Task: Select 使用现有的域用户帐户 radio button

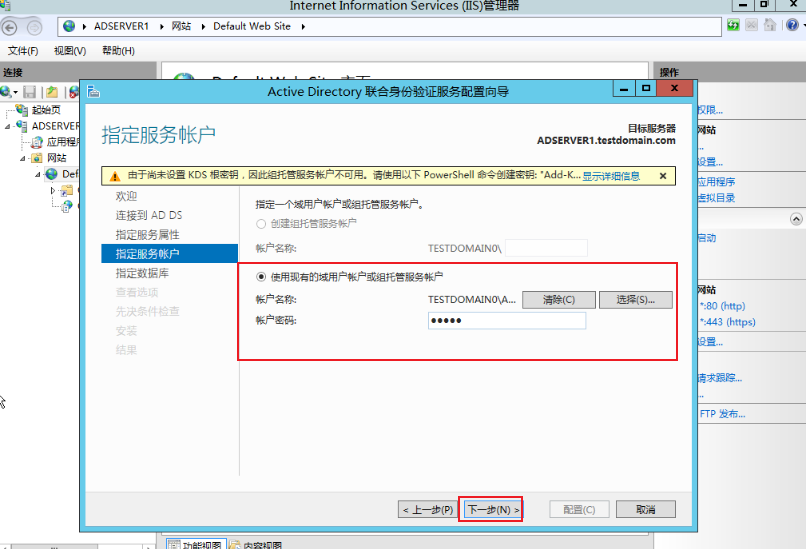Action: click(x=261, y=277)
